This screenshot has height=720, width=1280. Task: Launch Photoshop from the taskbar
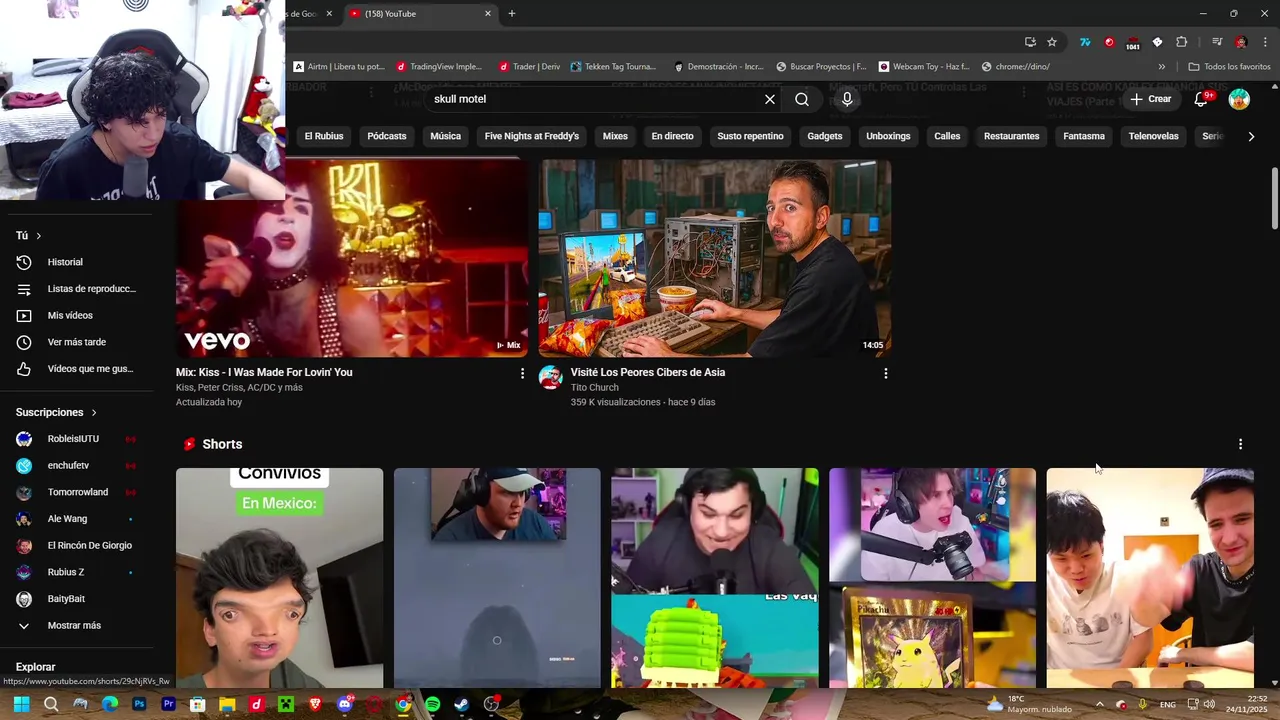point(139,704)
